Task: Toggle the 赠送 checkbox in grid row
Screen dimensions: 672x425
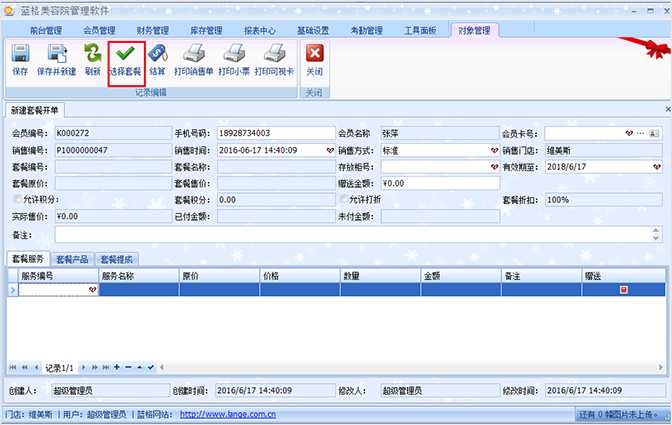Action: coord(623,289)
